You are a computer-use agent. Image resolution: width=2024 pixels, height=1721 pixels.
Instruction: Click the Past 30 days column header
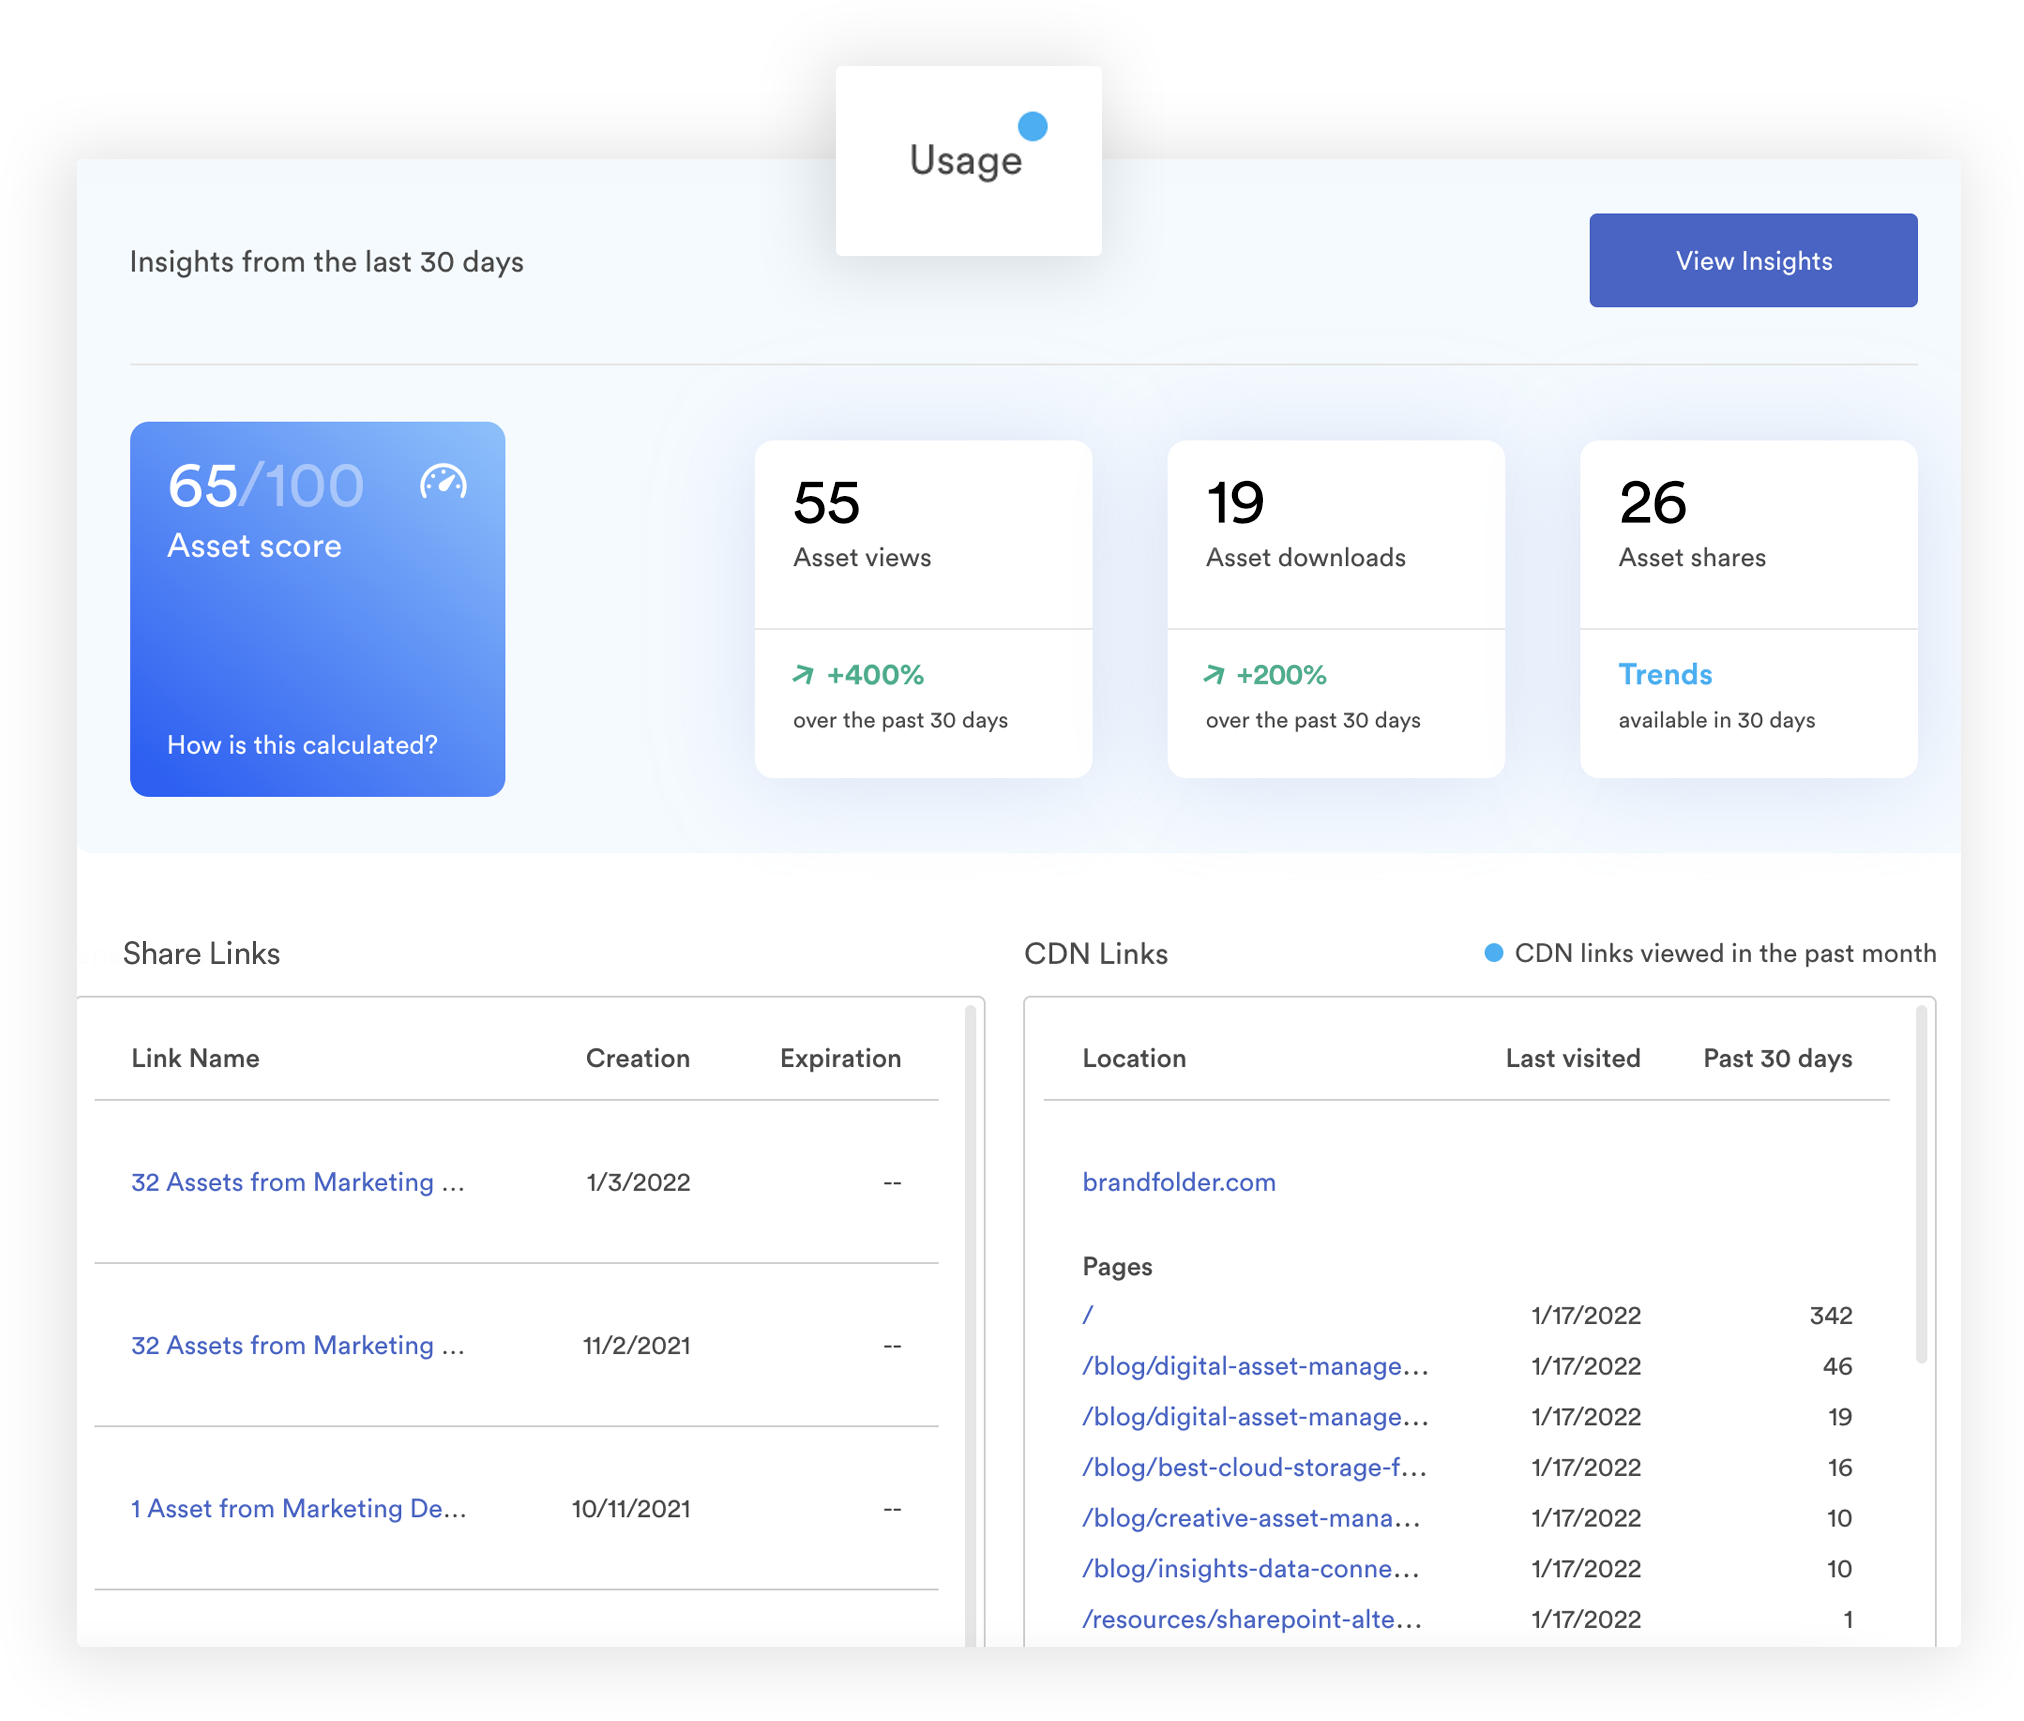[1778, 1058]
